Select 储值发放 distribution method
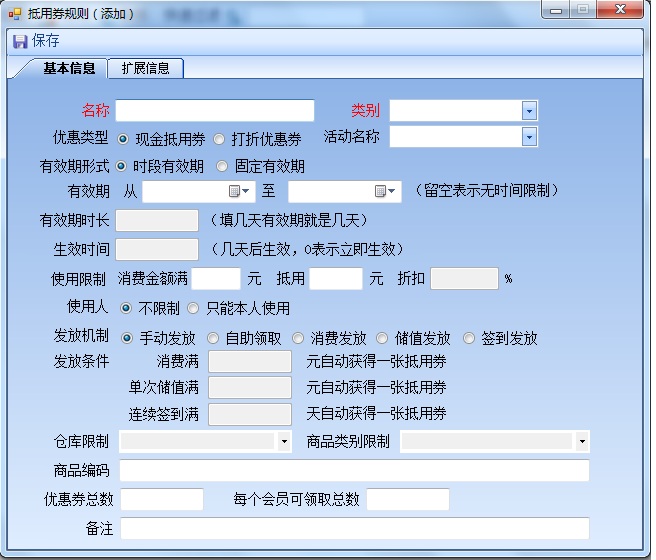 pos(382,338)
